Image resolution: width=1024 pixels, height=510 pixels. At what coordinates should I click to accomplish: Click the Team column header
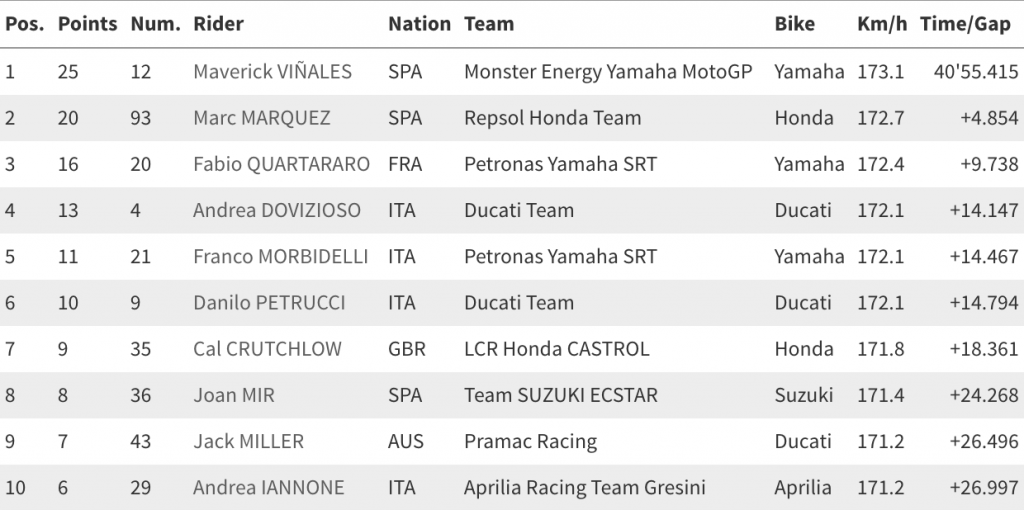point(489,24)
